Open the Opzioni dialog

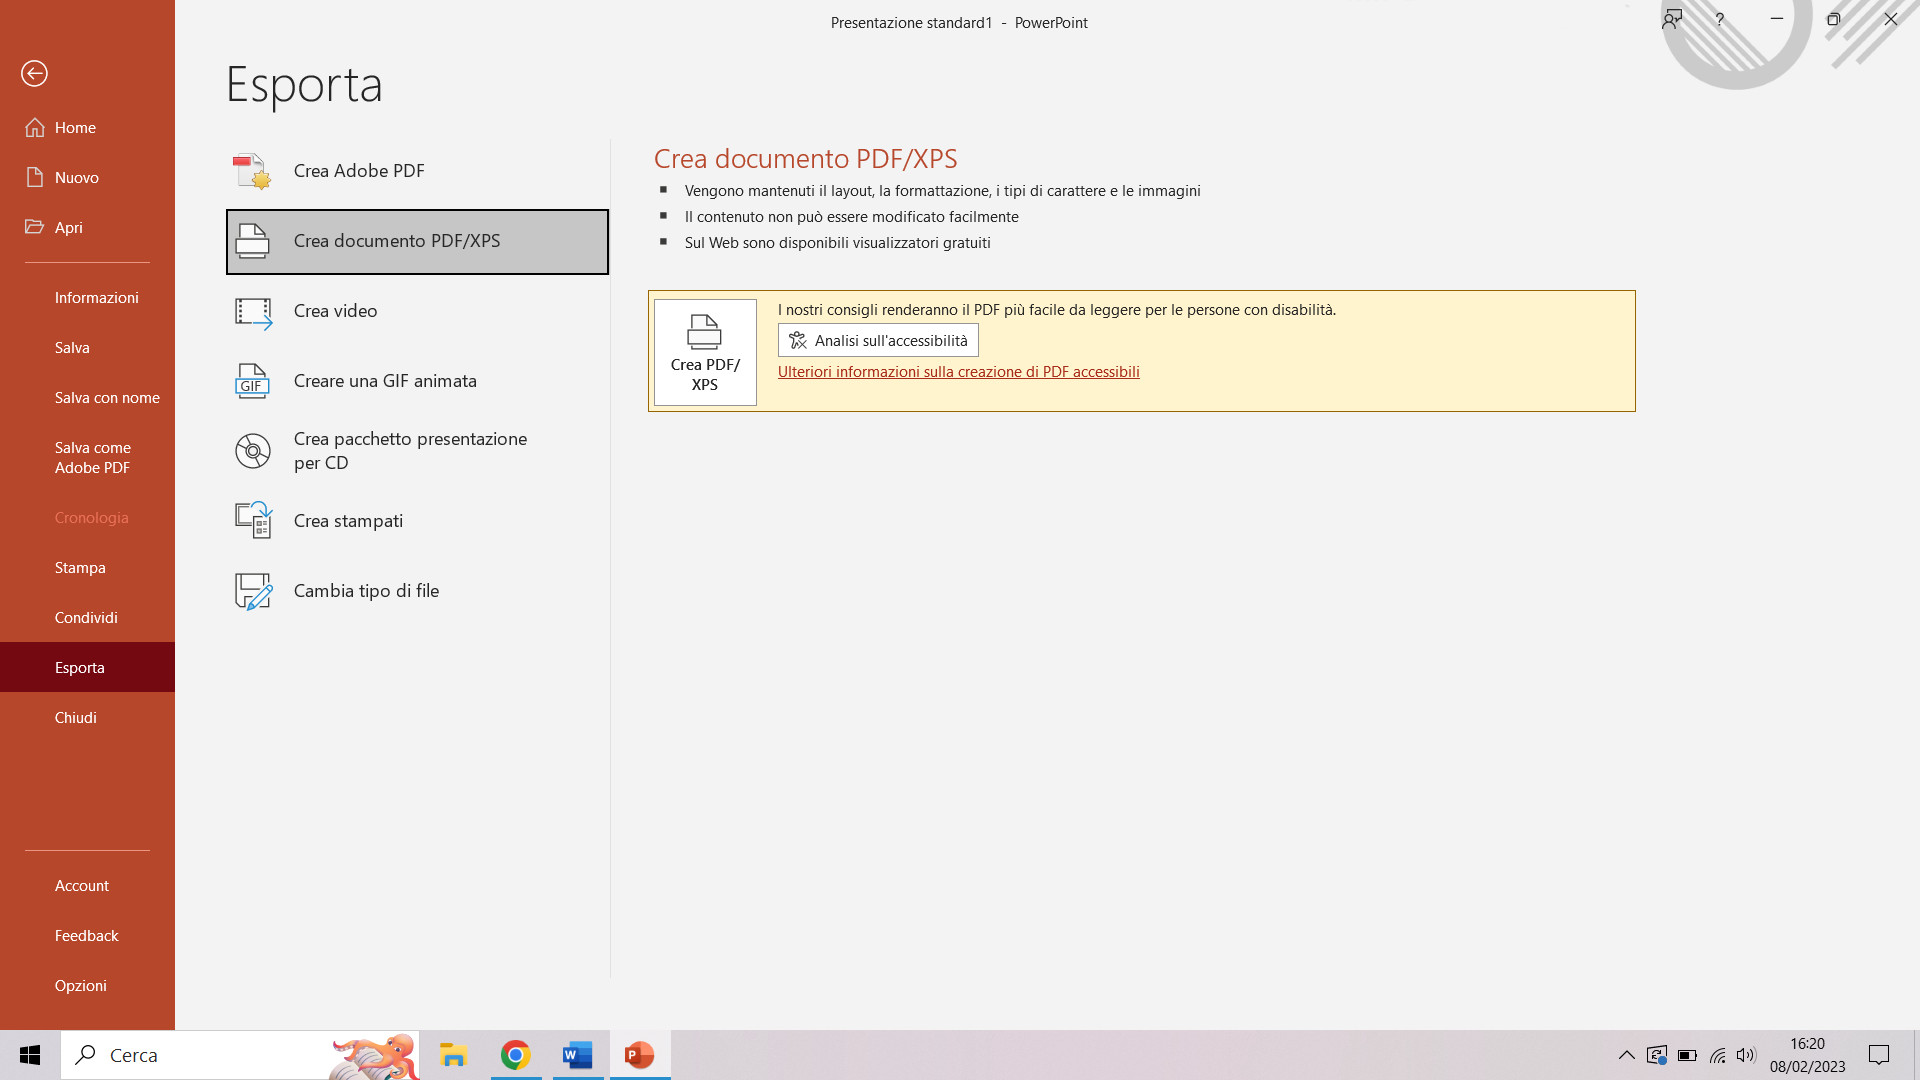pyautogui.click(x=80, y=985)
